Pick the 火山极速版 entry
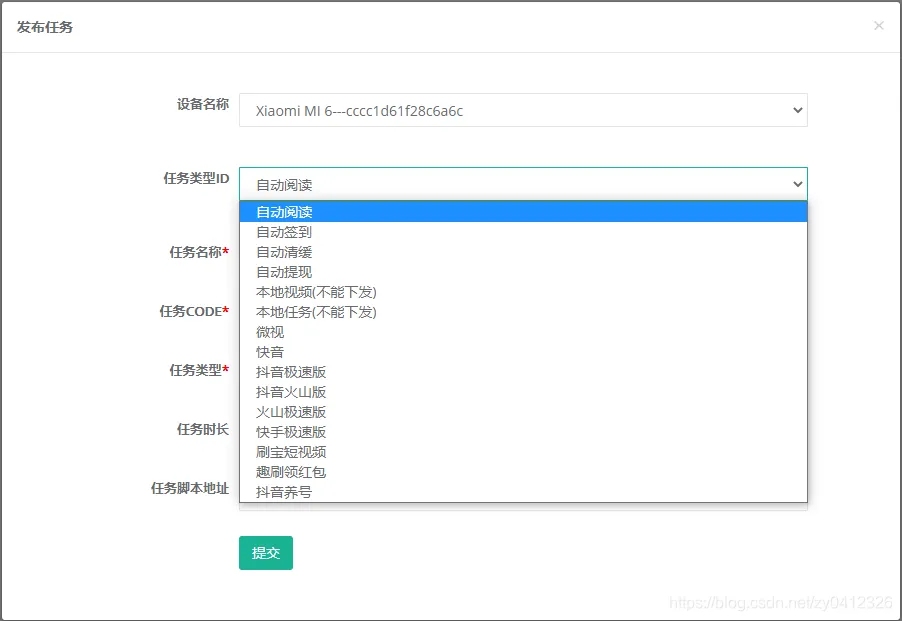Viewport: 902px width, 621px height. (x=523, y=412)
